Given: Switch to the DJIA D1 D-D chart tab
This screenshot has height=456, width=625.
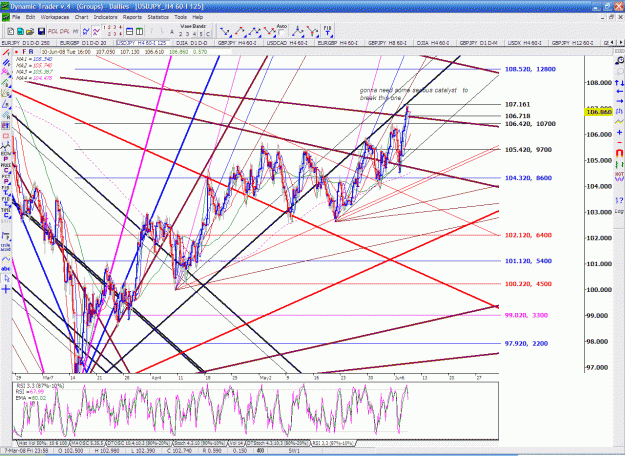Looking at the screenshot, I should pyautogui.click(x=192, y=43).
